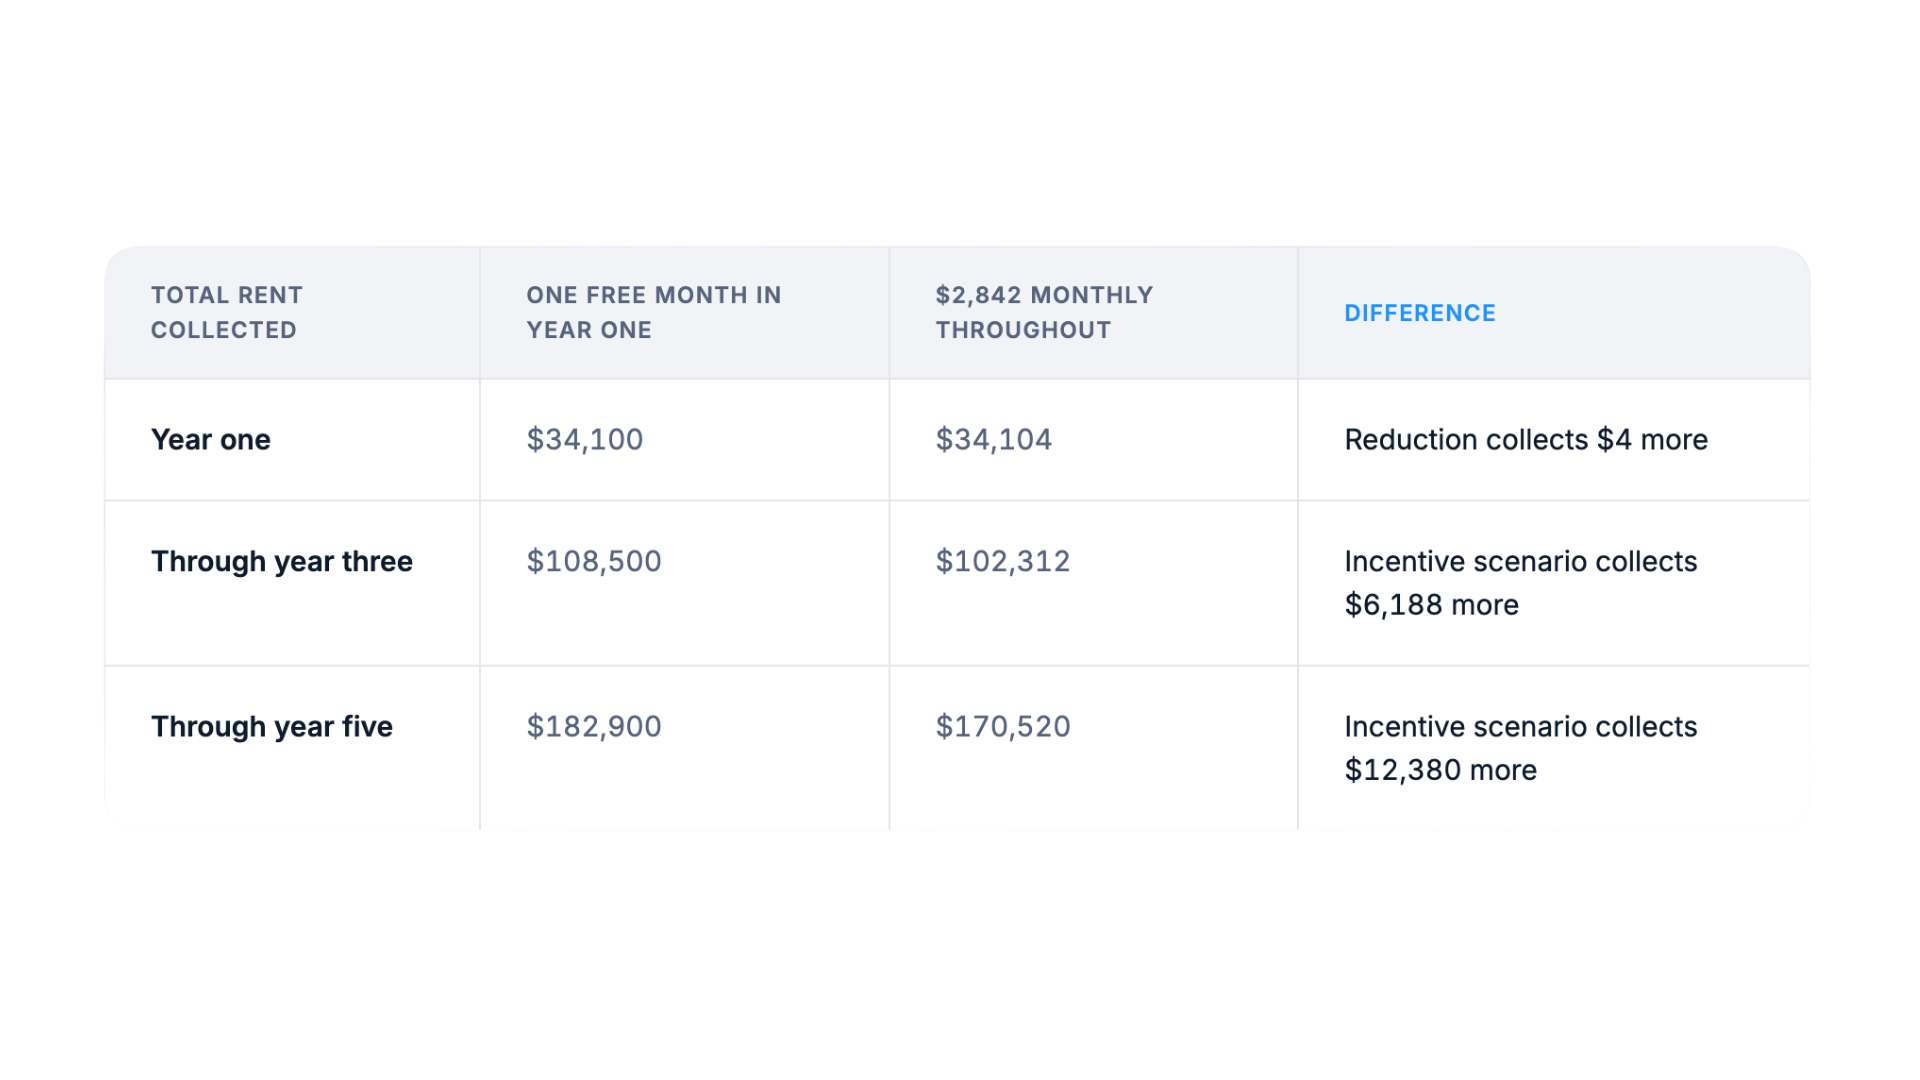This screenshot has width=1920, height=1080.
Task: Click the word COLLECTED in first header
Action: [224, 330]
